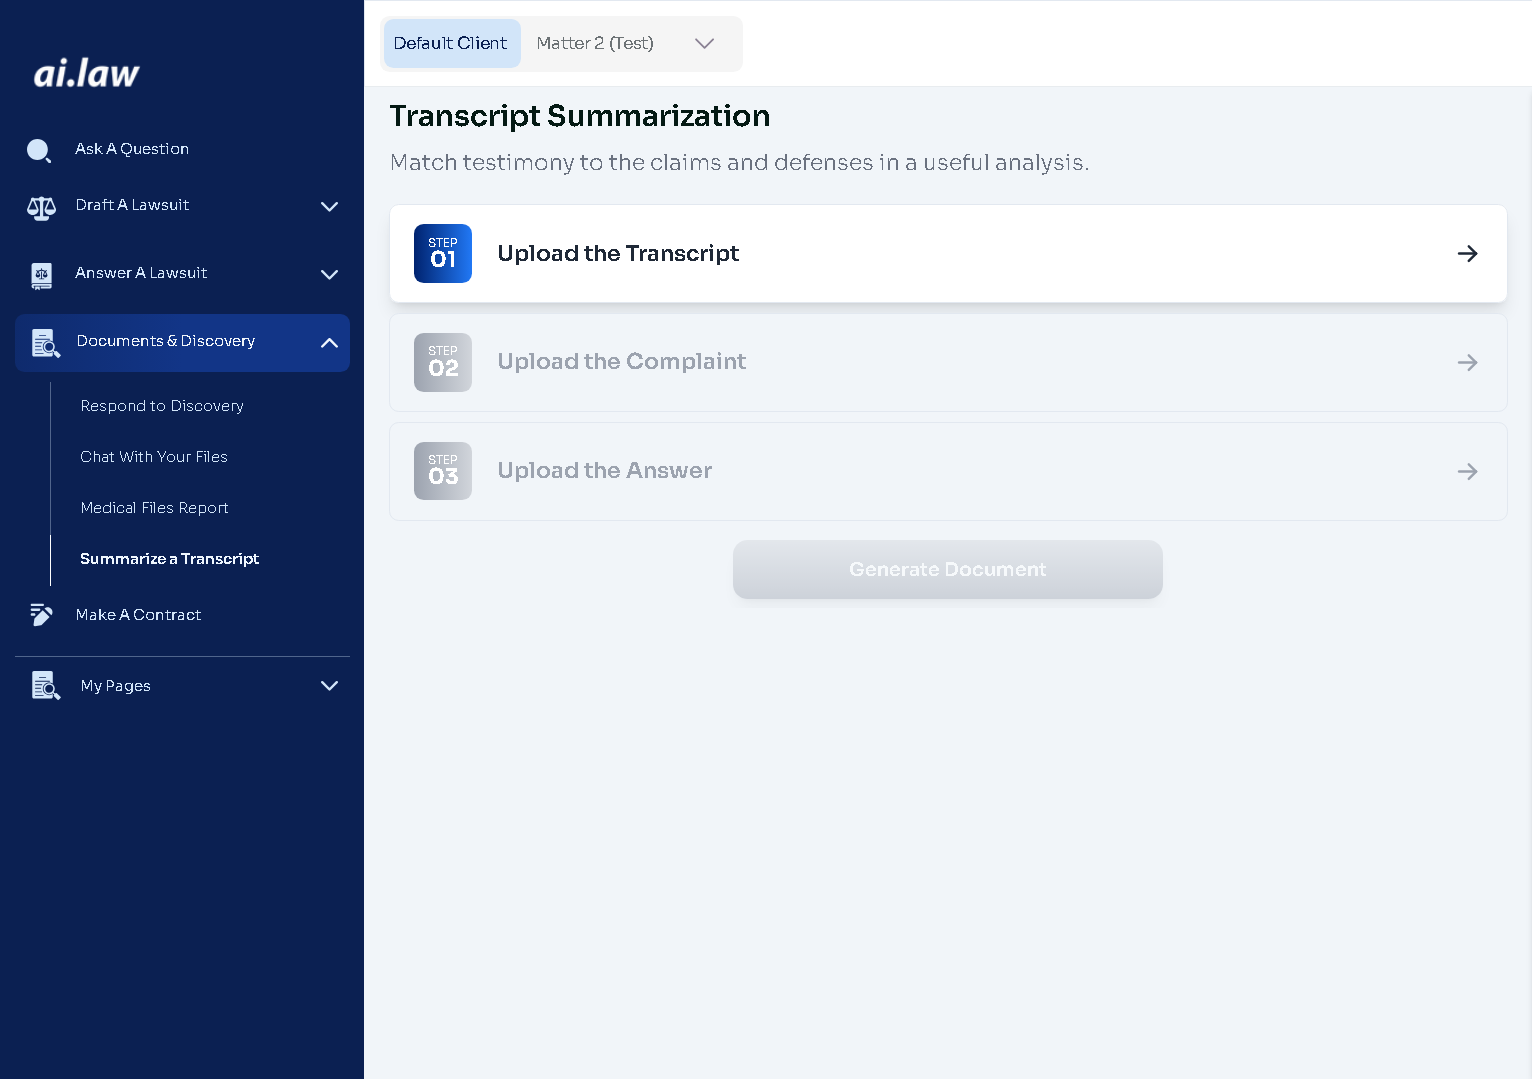Click the Documents & Discovery search-document icon
Image resolution: width=1532 pixels, height=1079 pixels.
point(45,343)
